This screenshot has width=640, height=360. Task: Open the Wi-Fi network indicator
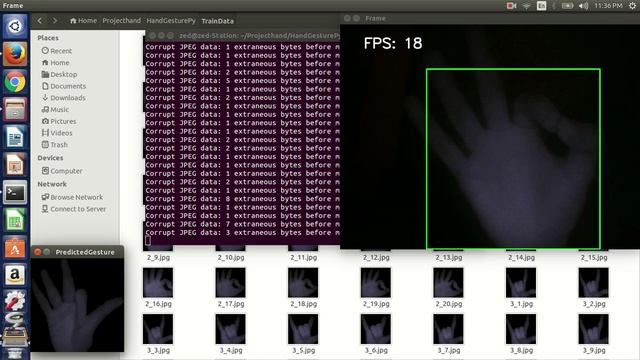(x=527, y=6)
